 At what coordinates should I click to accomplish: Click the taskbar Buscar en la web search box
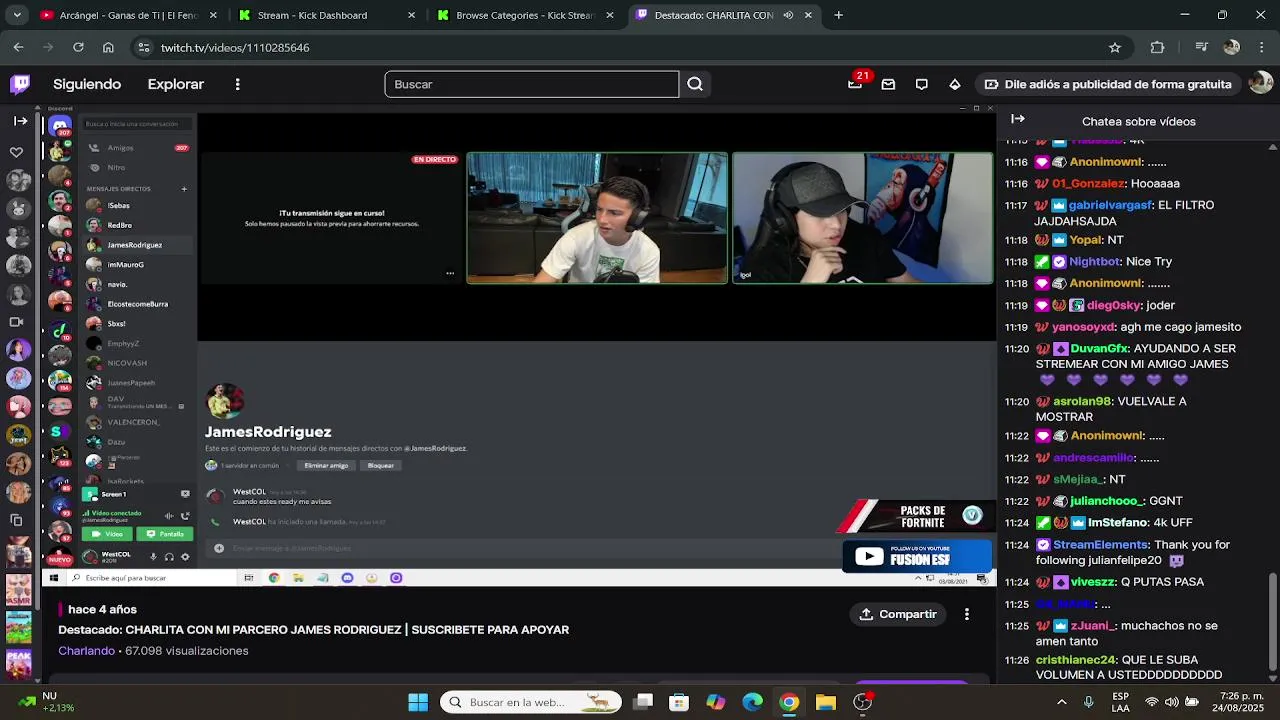(531, 702)
